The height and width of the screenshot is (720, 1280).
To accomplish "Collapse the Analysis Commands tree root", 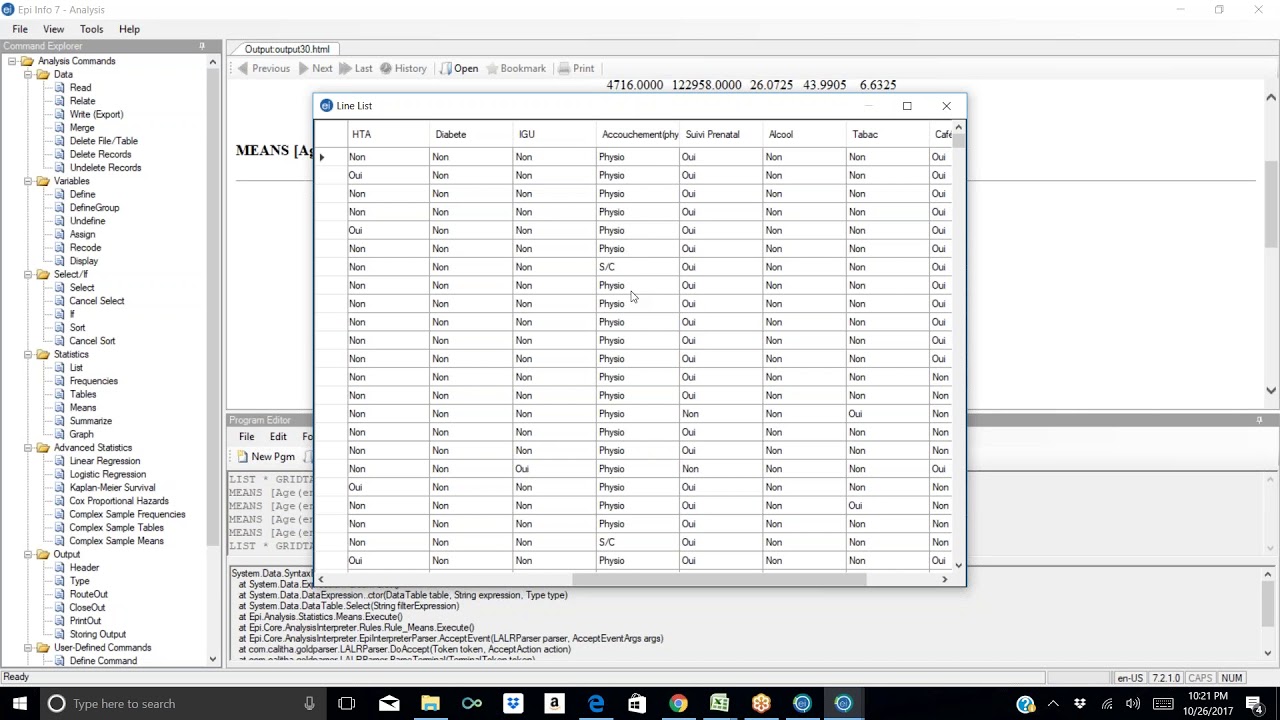I will point(13,61).
